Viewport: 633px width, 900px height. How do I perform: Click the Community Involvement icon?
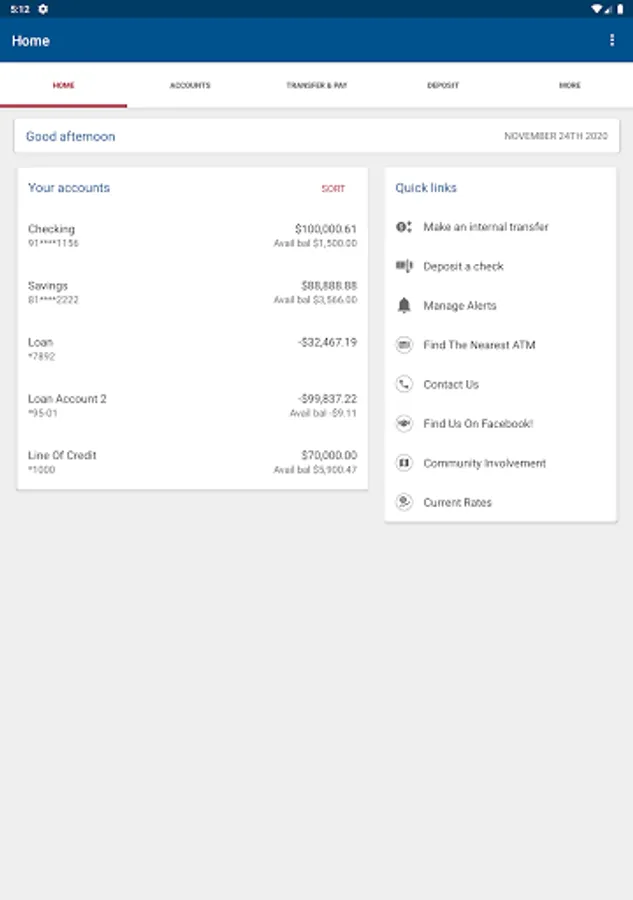404,463
